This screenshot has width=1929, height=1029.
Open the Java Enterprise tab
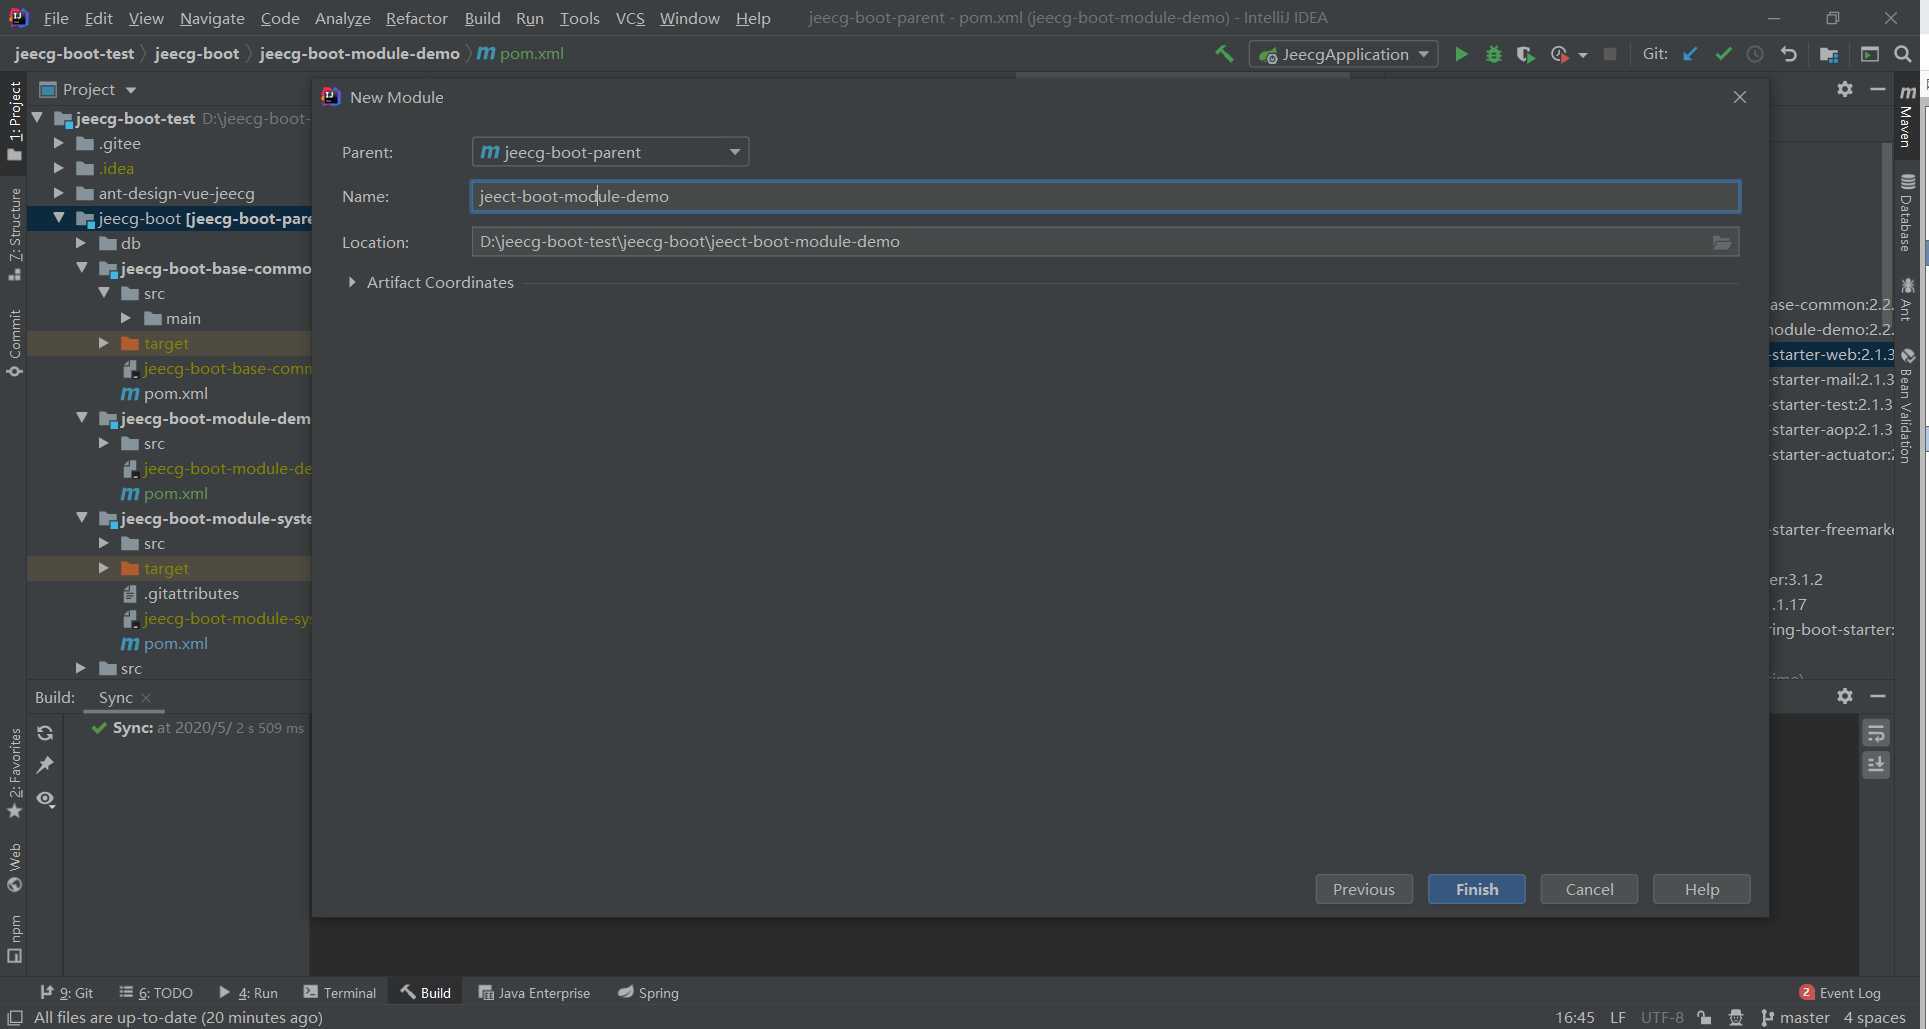(x=534, y=993)
